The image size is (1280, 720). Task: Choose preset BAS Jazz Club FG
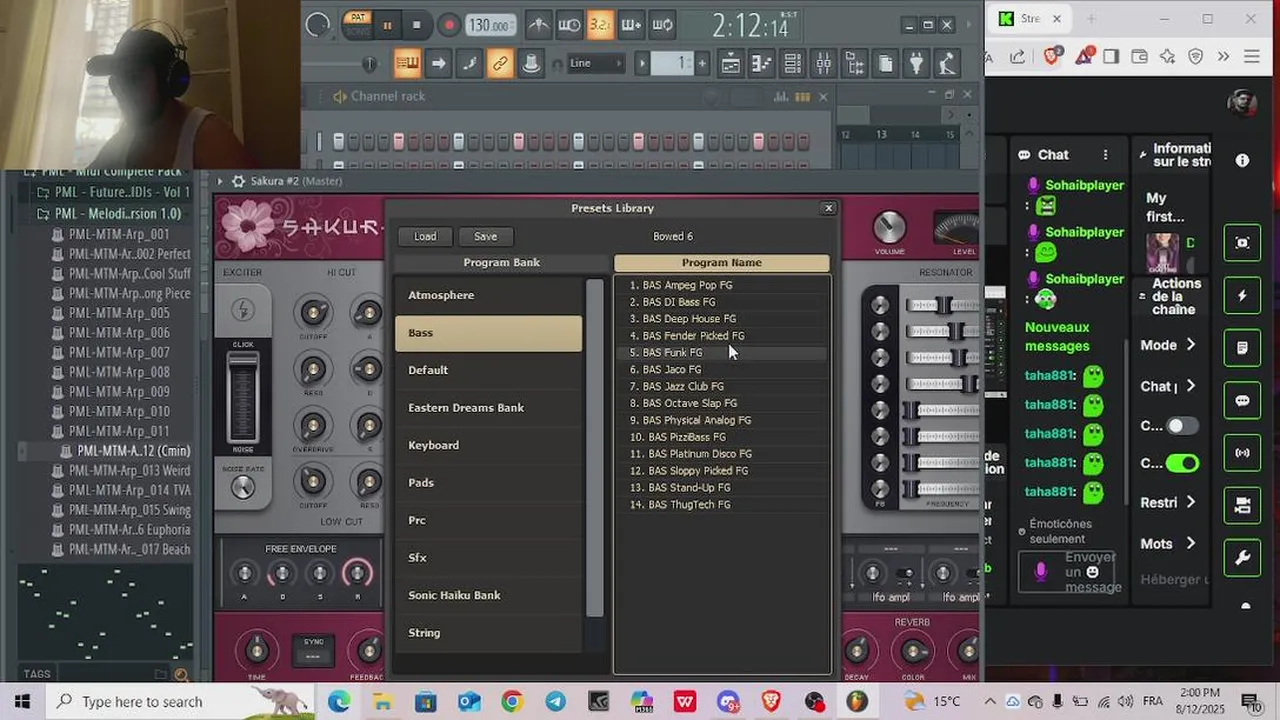(721, 386)
